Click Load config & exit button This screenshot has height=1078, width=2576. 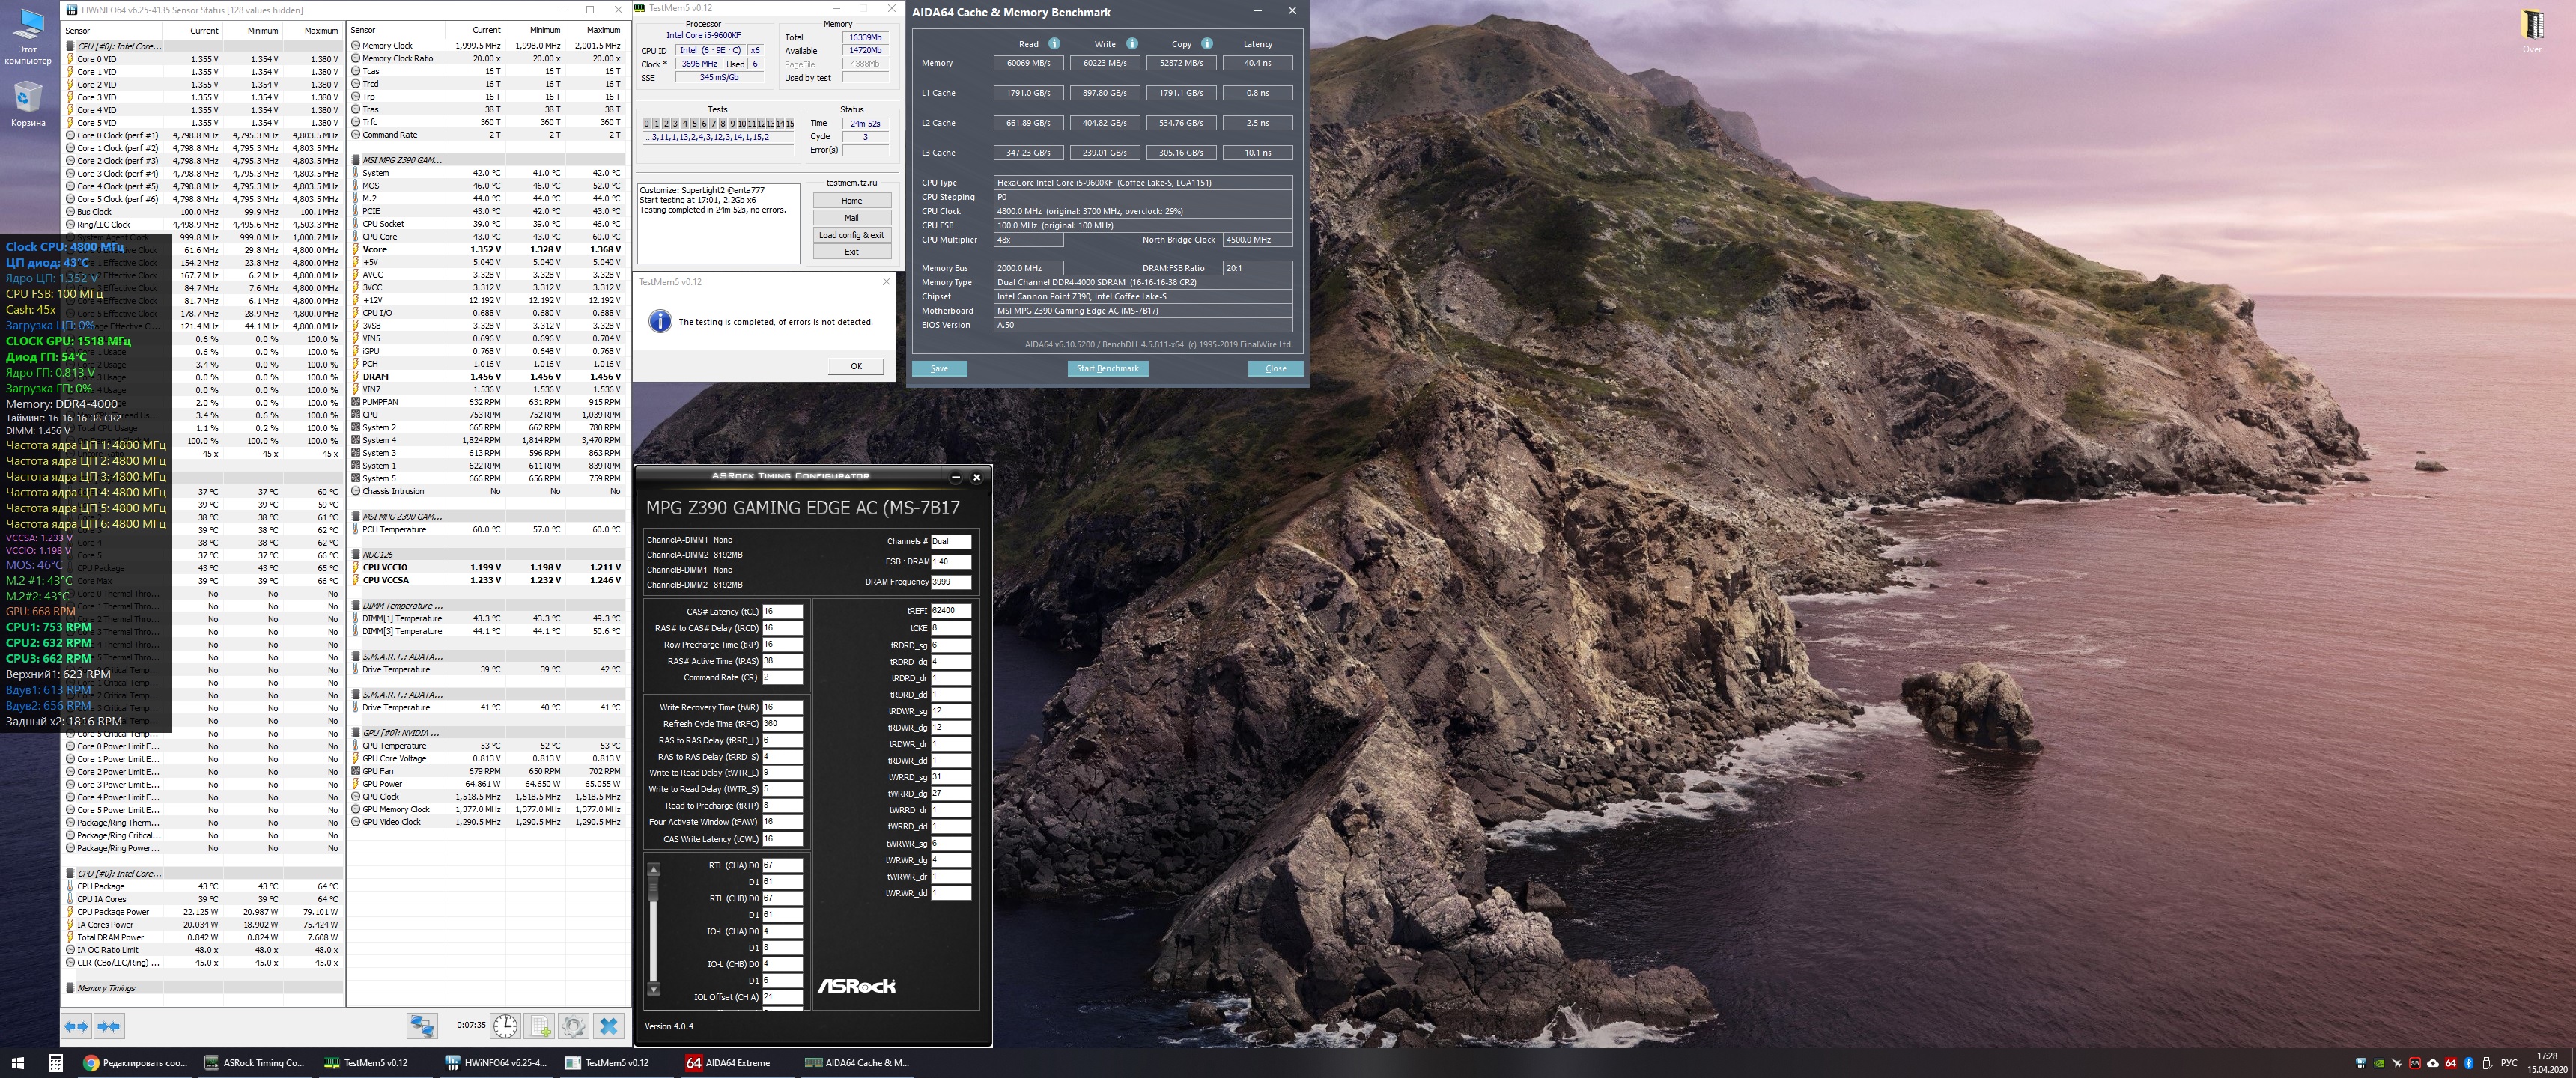click(x=851, y=235)
